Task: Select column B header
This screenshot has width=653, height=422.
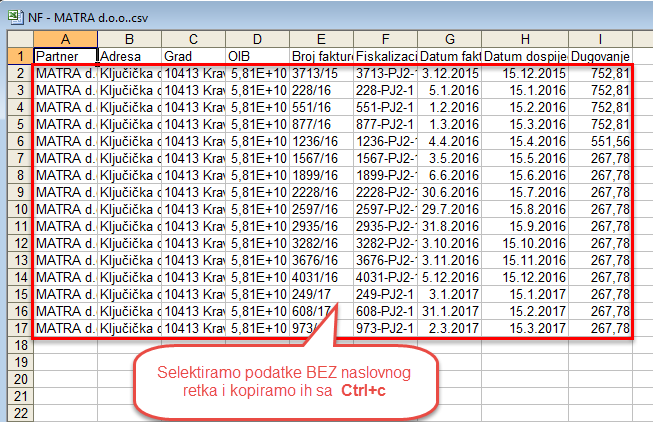Action: (x=130, y=40)
